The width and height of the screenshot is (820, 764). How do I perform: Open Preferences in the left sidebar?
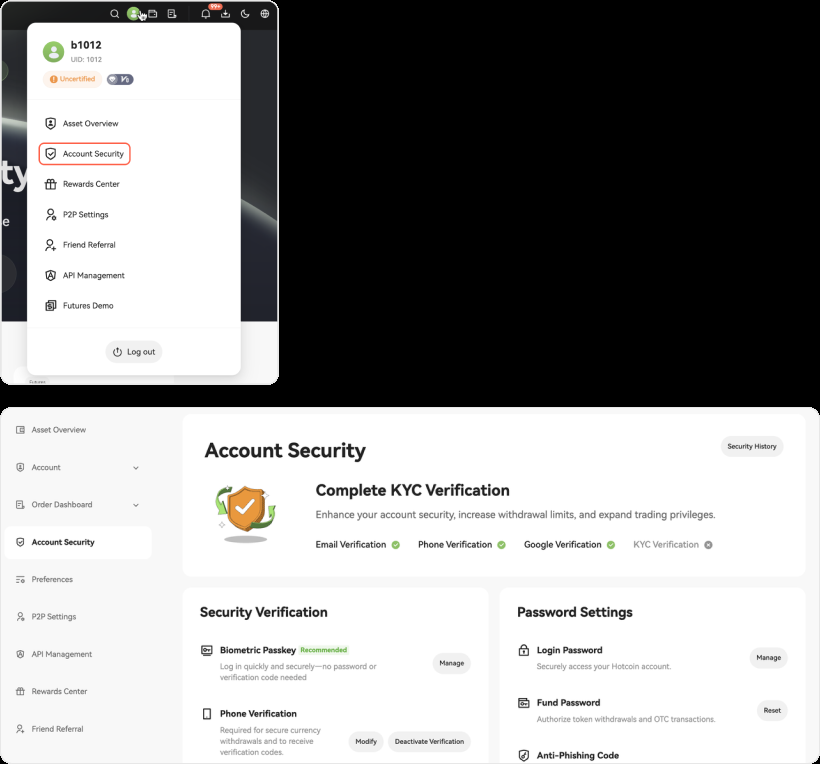(52, 580)
